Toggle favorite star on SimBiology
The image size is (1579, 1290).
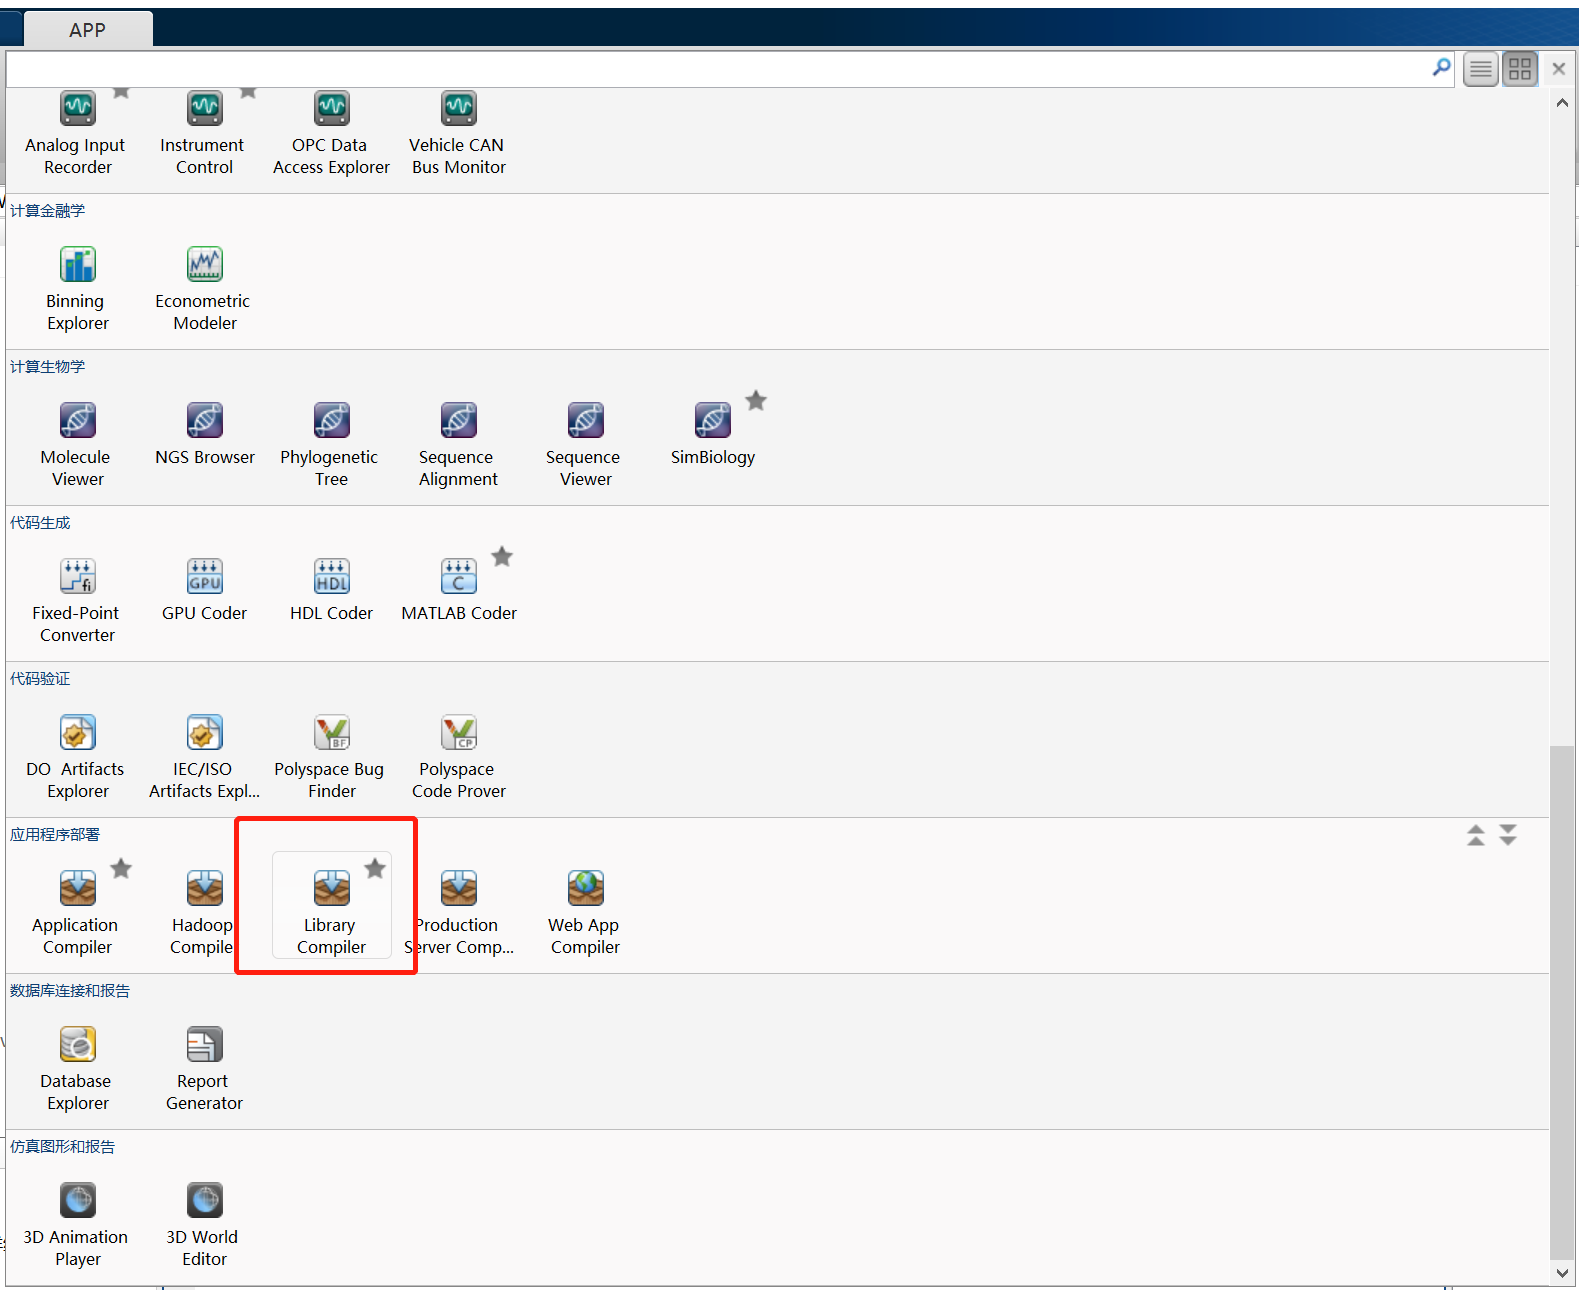pos(756,401)
